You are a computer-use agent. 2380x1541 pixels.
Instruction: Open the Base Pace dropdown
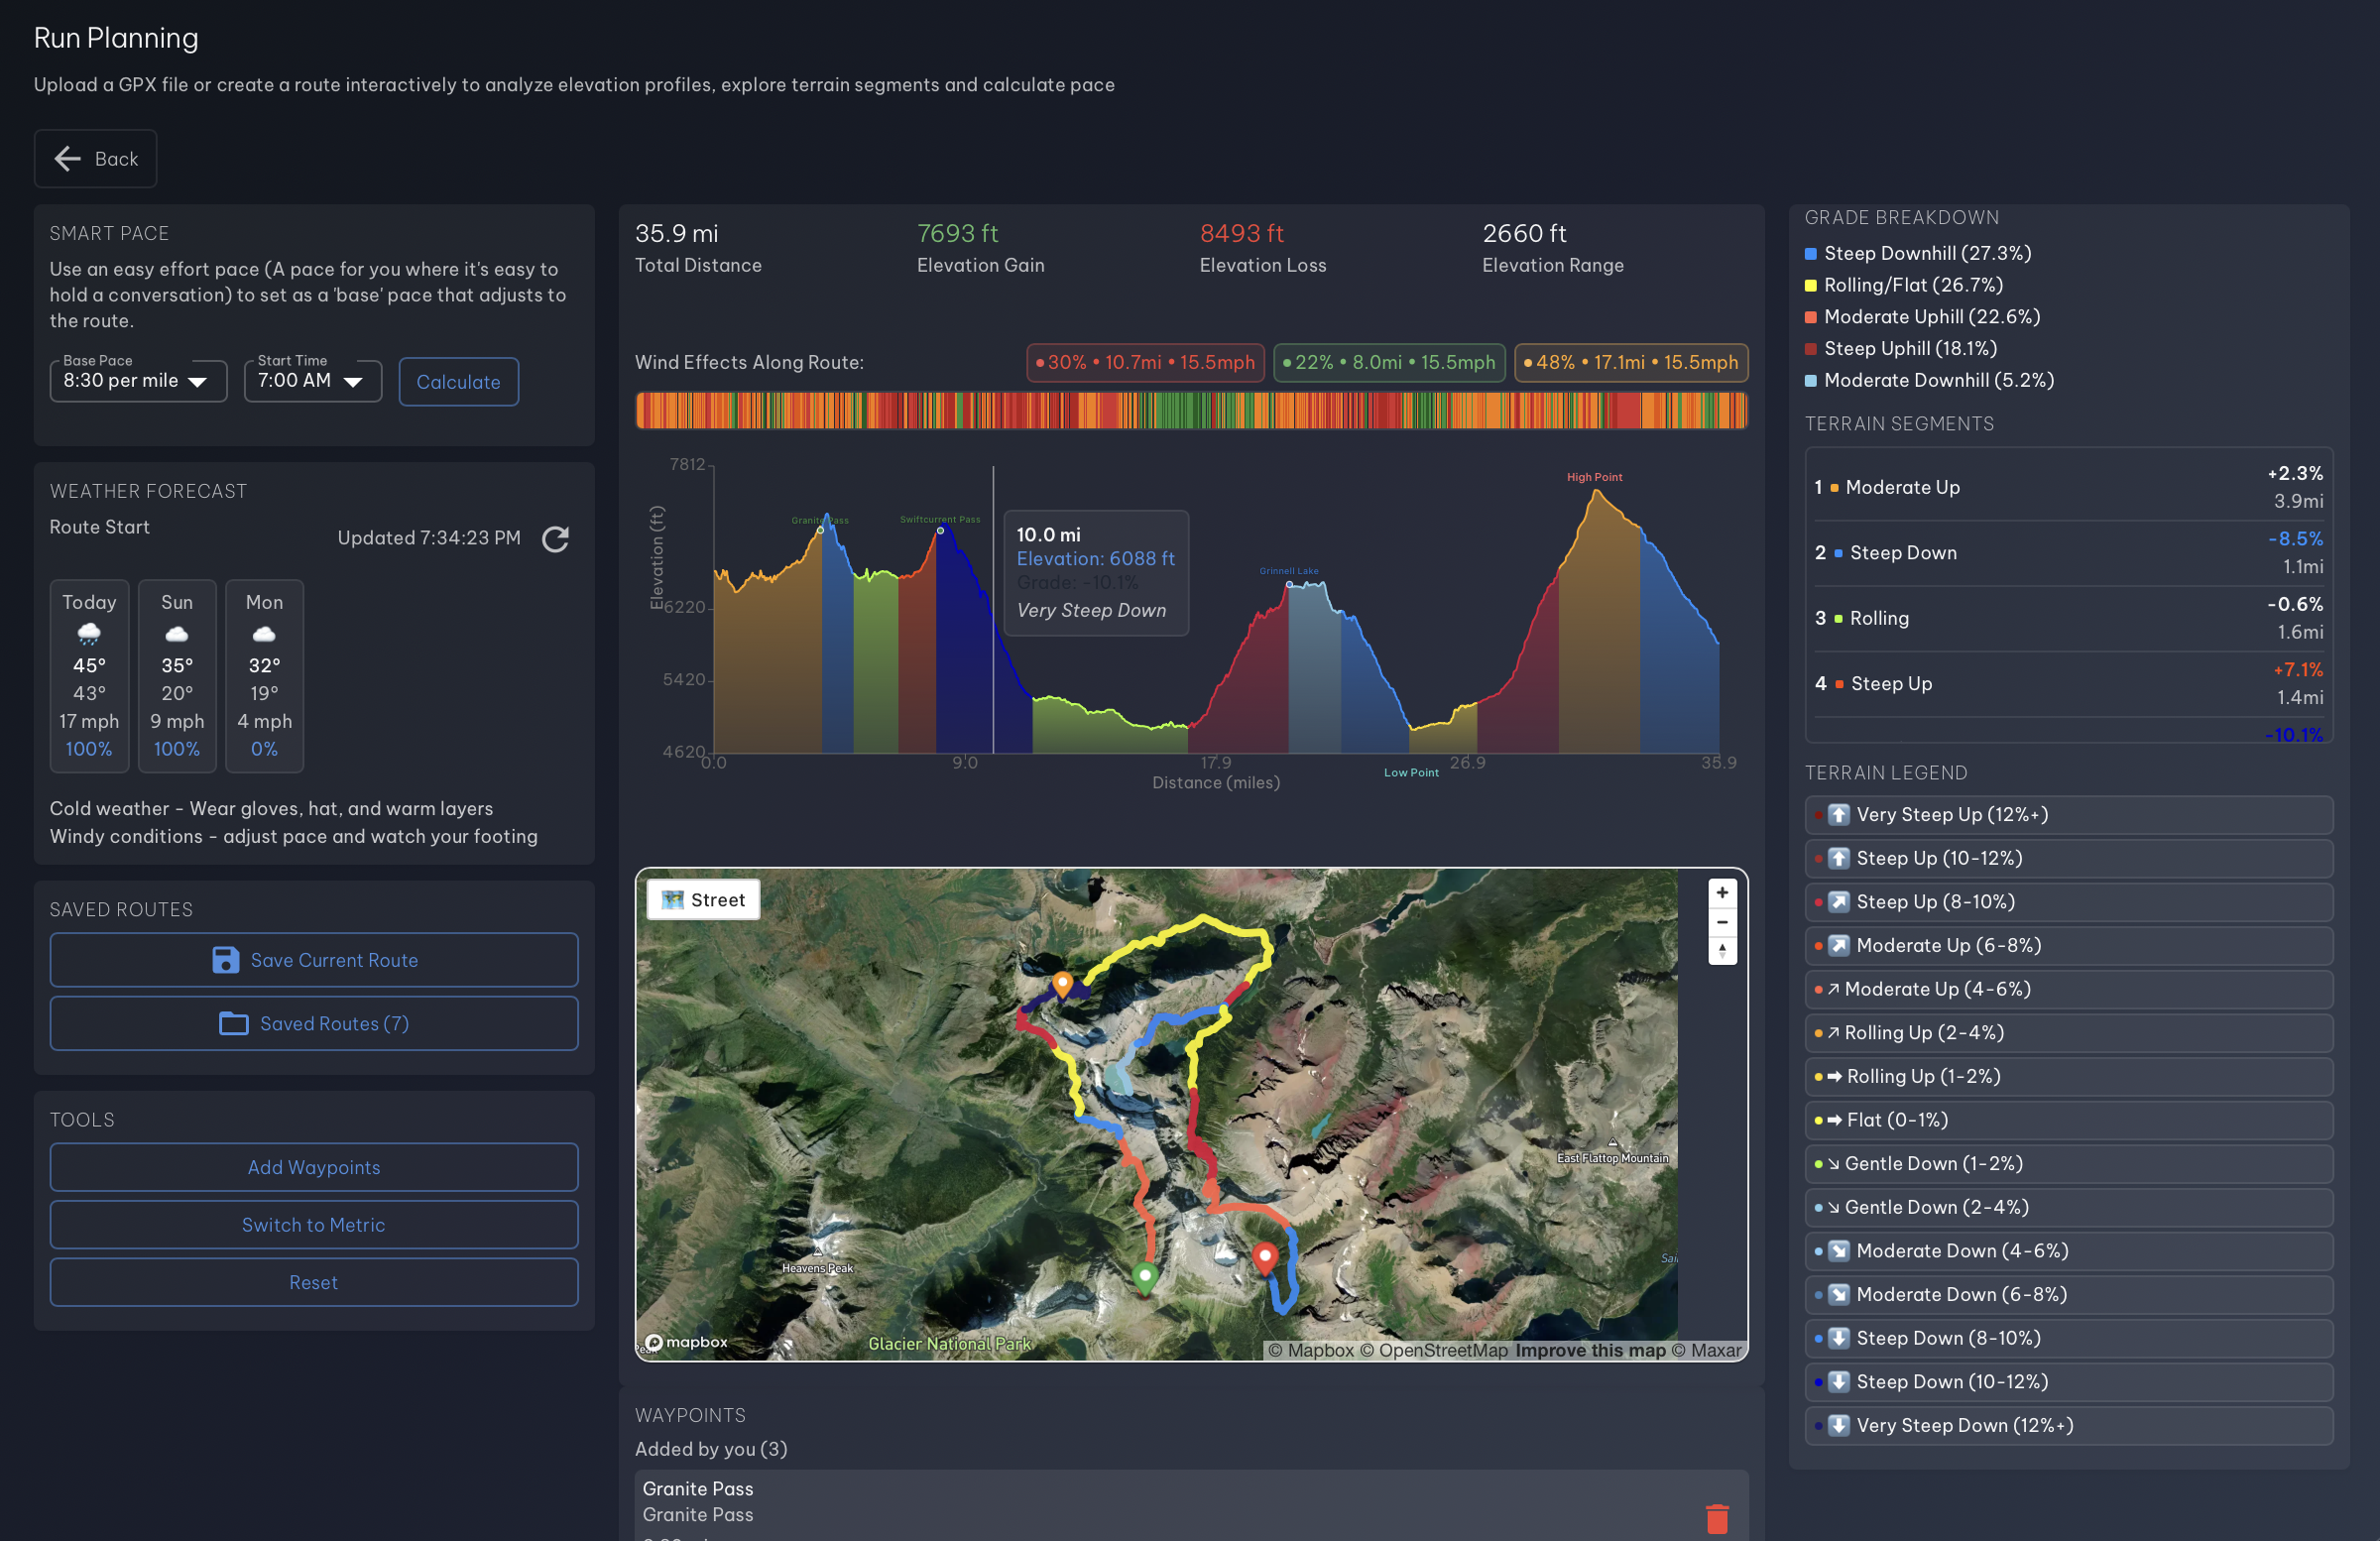click(x=138, y=381)
